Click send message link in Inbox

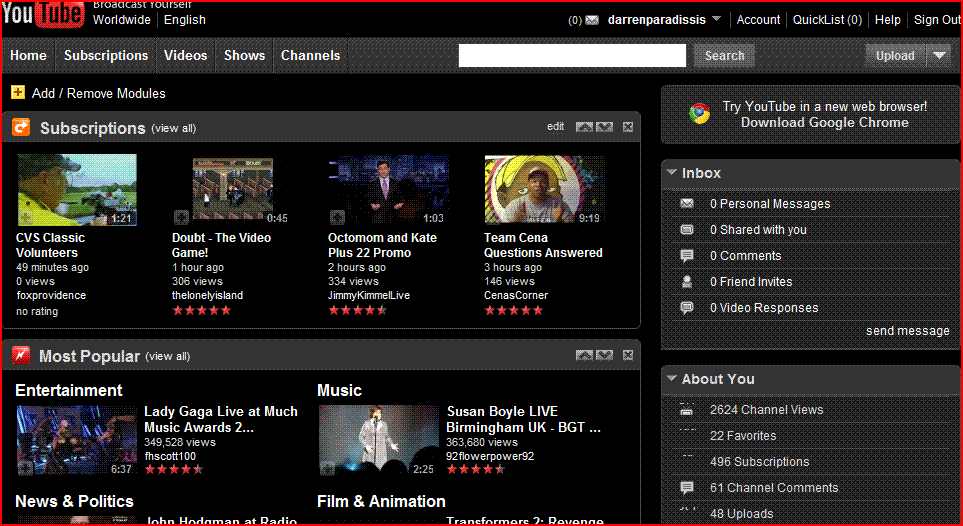(908, 331)
